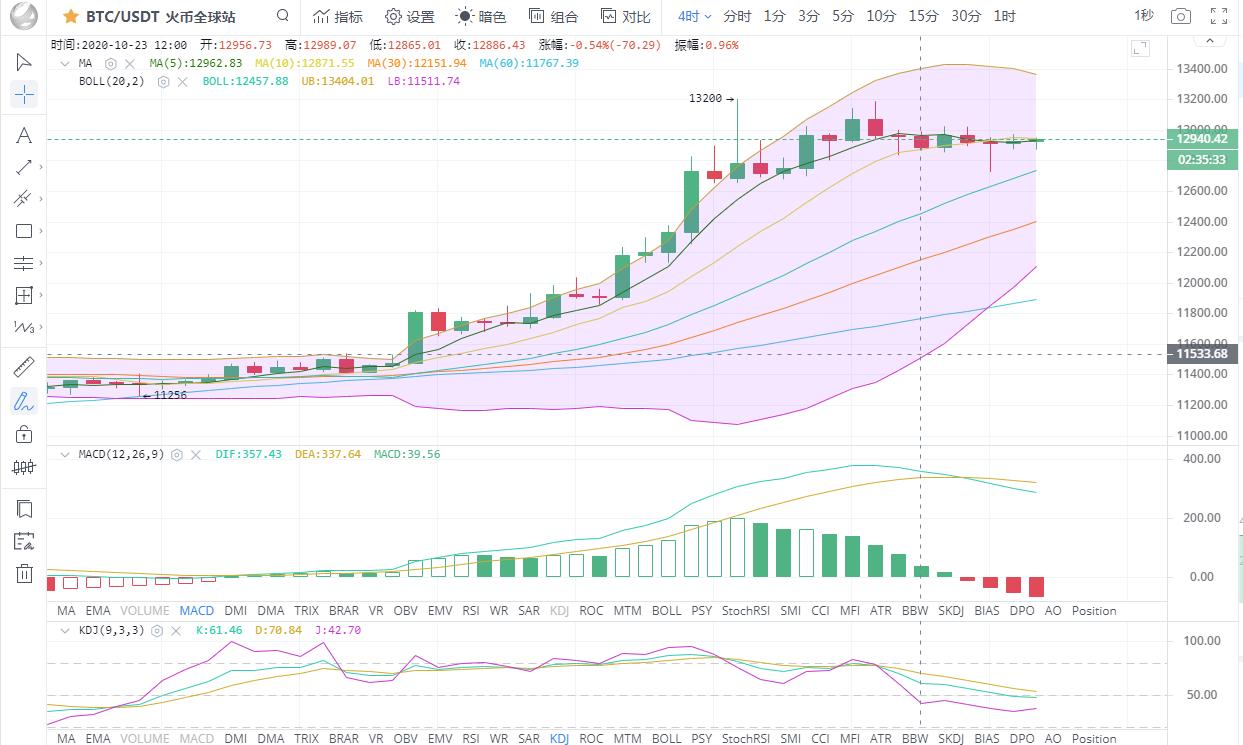Click the trash icon to delete drawings
The height and width of the screenshot is (745, 1243).
point(23,573)
